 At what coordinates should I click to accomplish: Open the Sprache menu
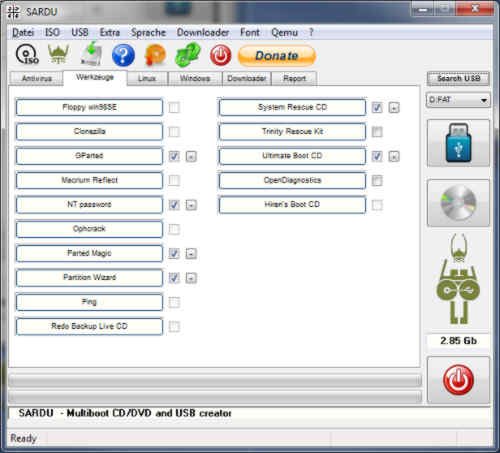pyautogui.click(x=148, y=32)
